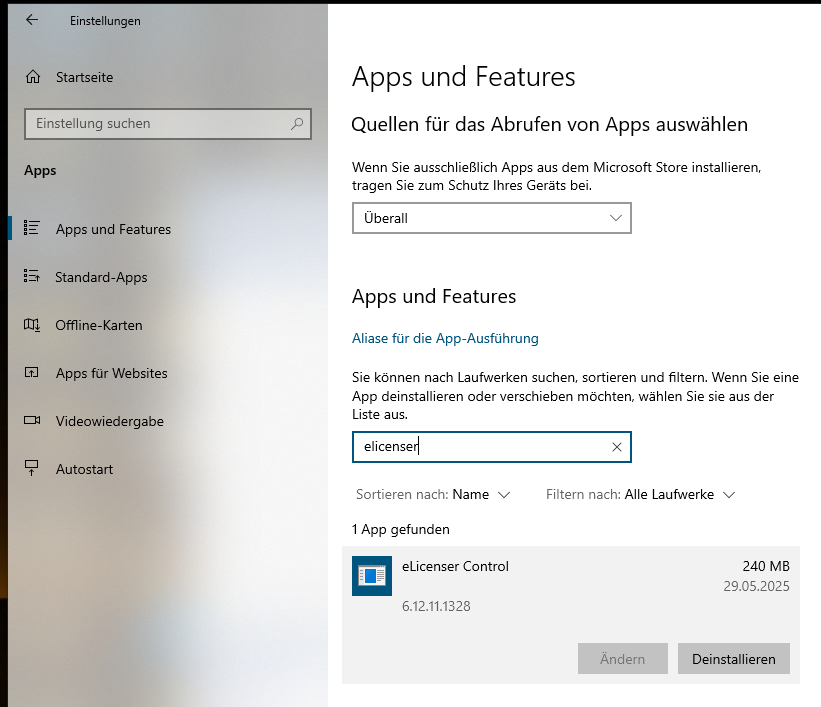Click the Standard-Apps icon
The height and width of the screenshot is (707, 821).
[31, 276]
